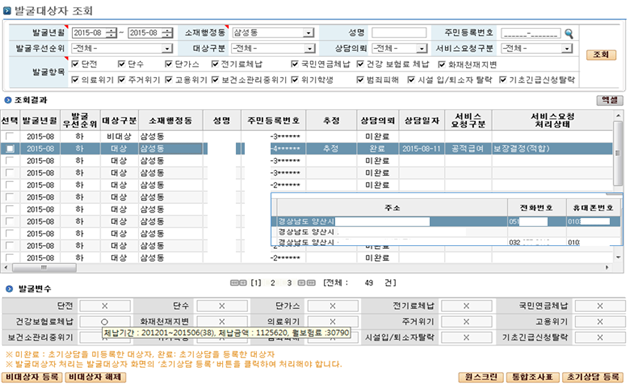The height and width of the screenshot is (392, 629).
Task: Sort by 상담일자 column header
Action: click(x=422, y=120)
